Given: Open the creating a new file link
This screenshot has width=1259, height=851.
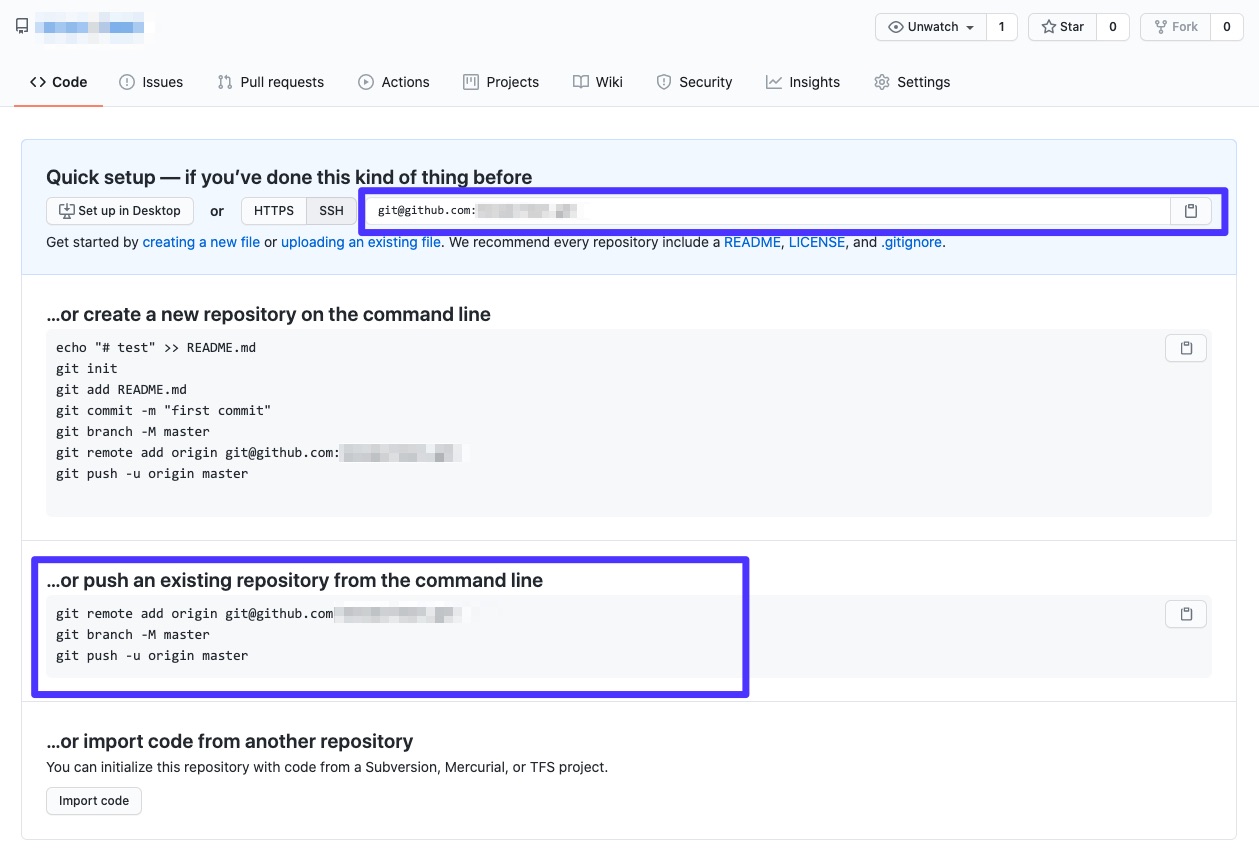Looking at the screenshot, I should tap(200, 242).
